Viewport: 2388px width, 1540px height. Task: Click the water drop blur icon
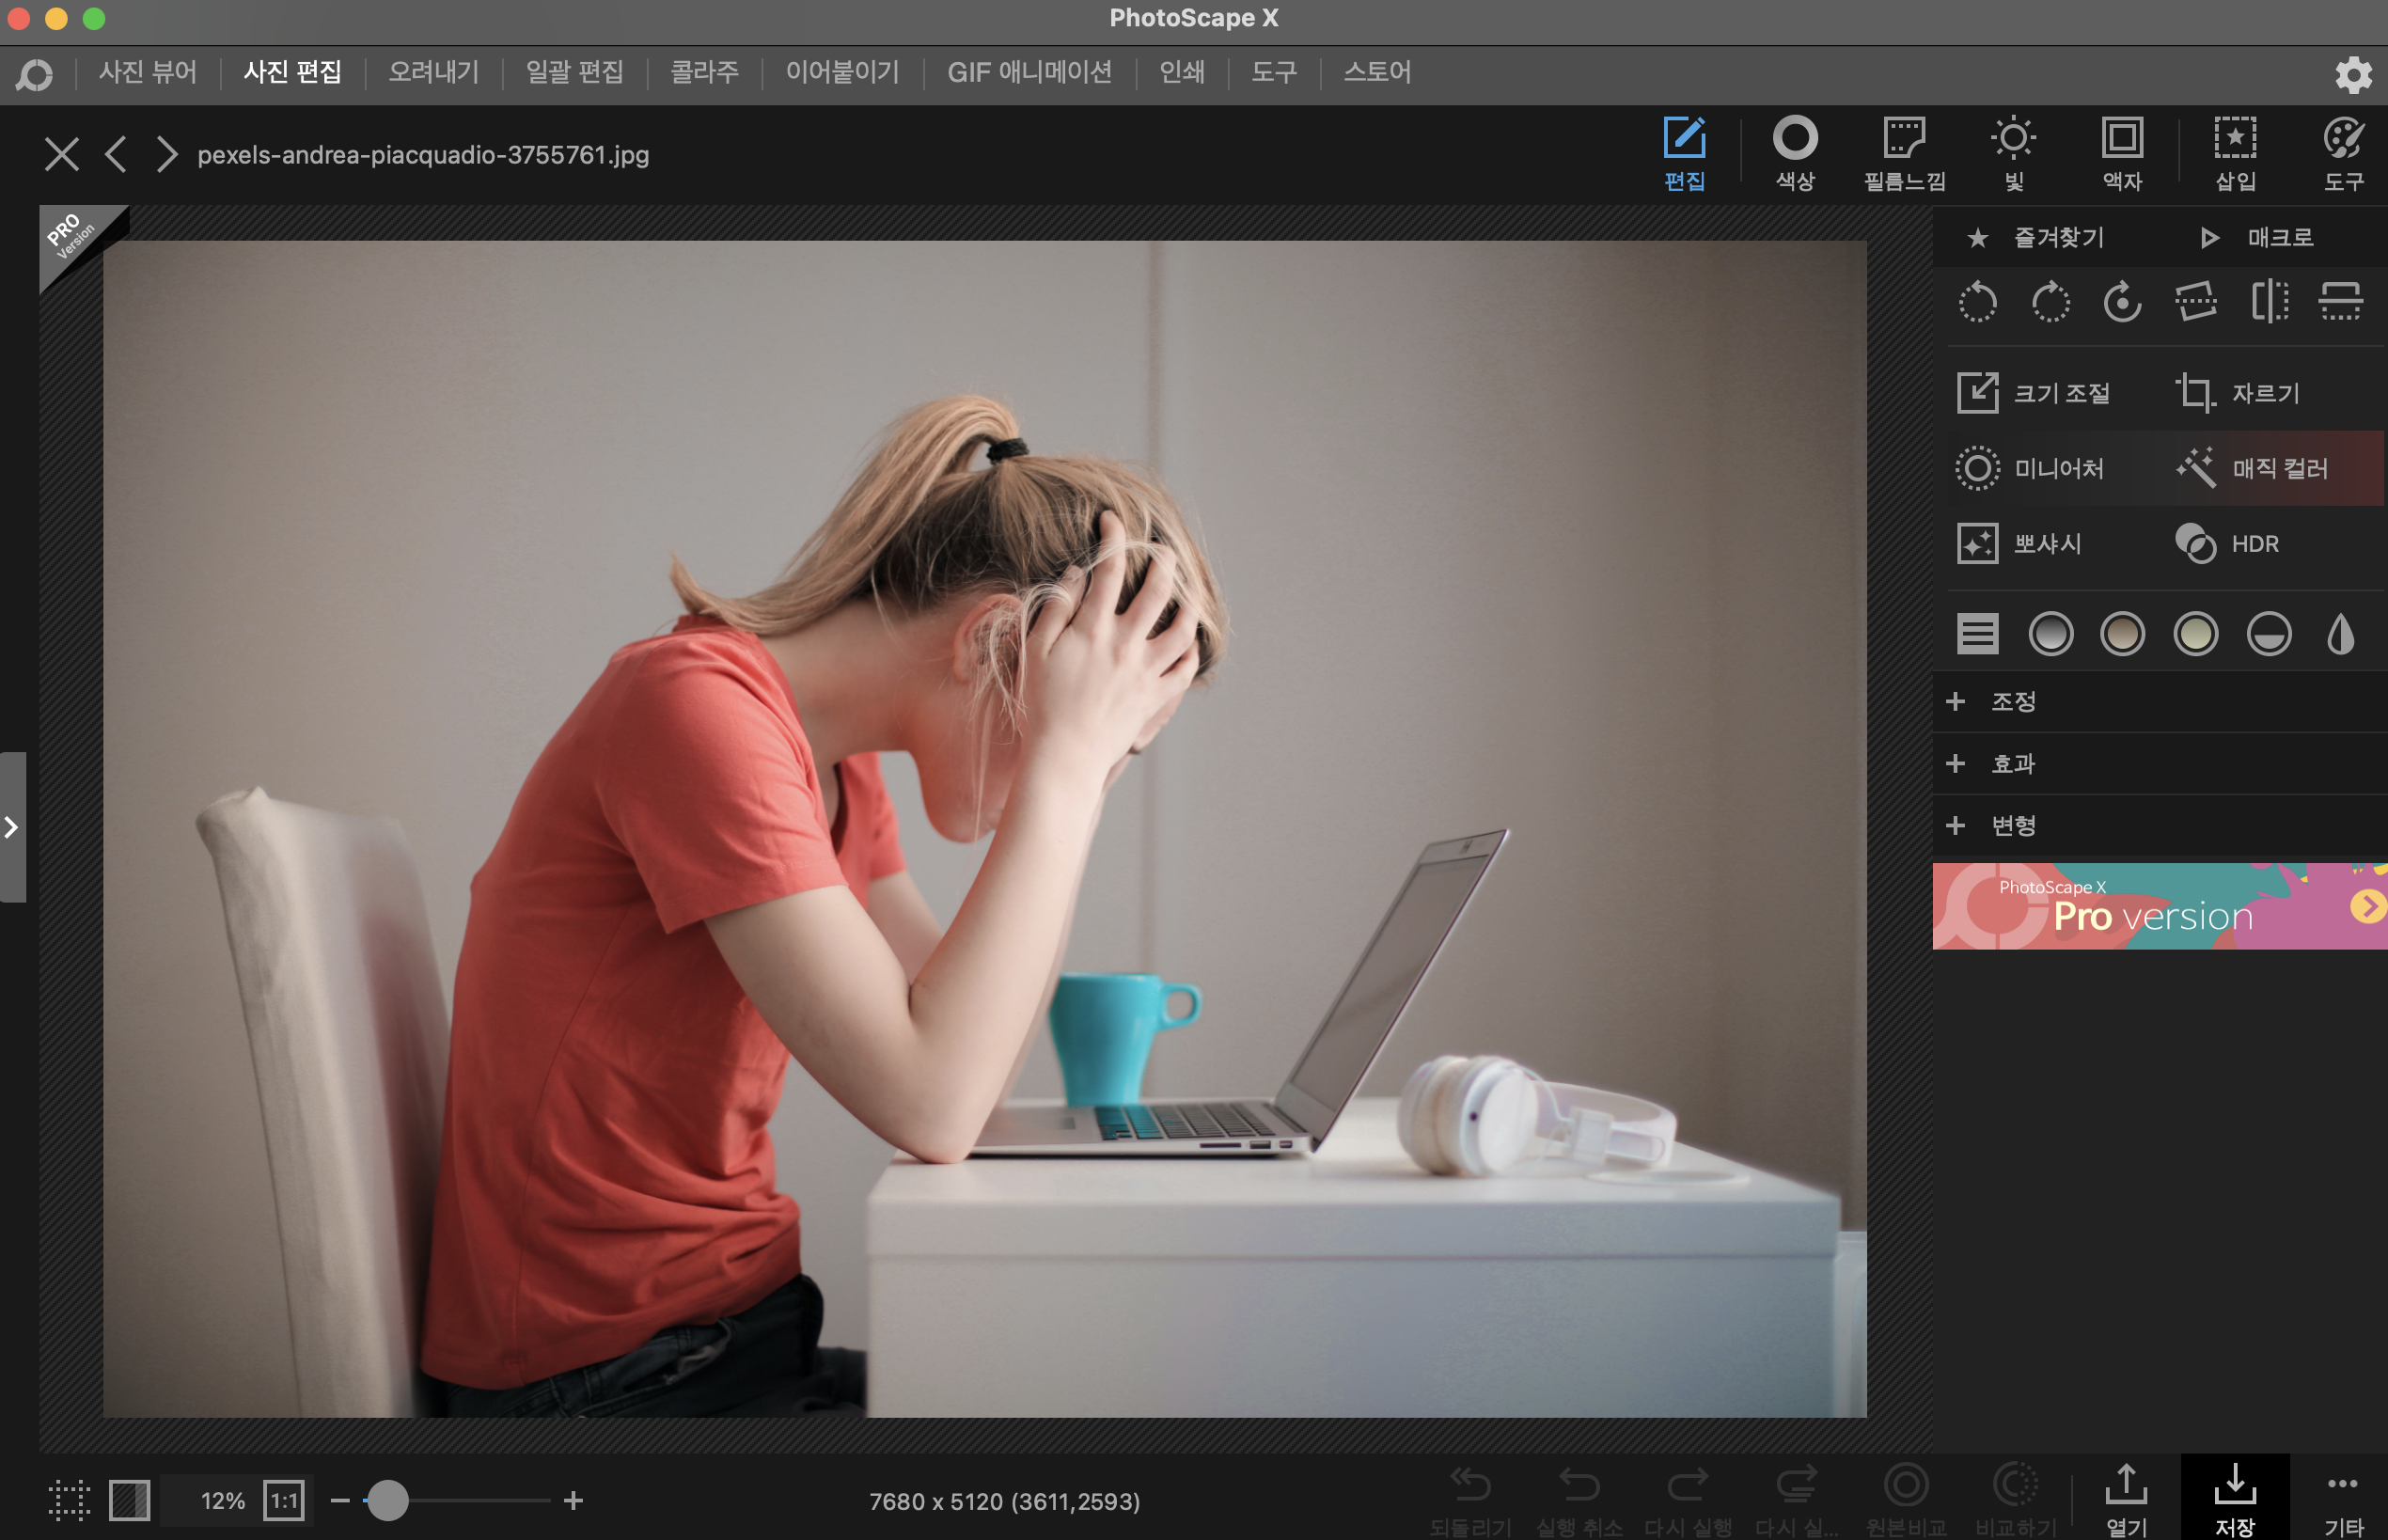2340,634
